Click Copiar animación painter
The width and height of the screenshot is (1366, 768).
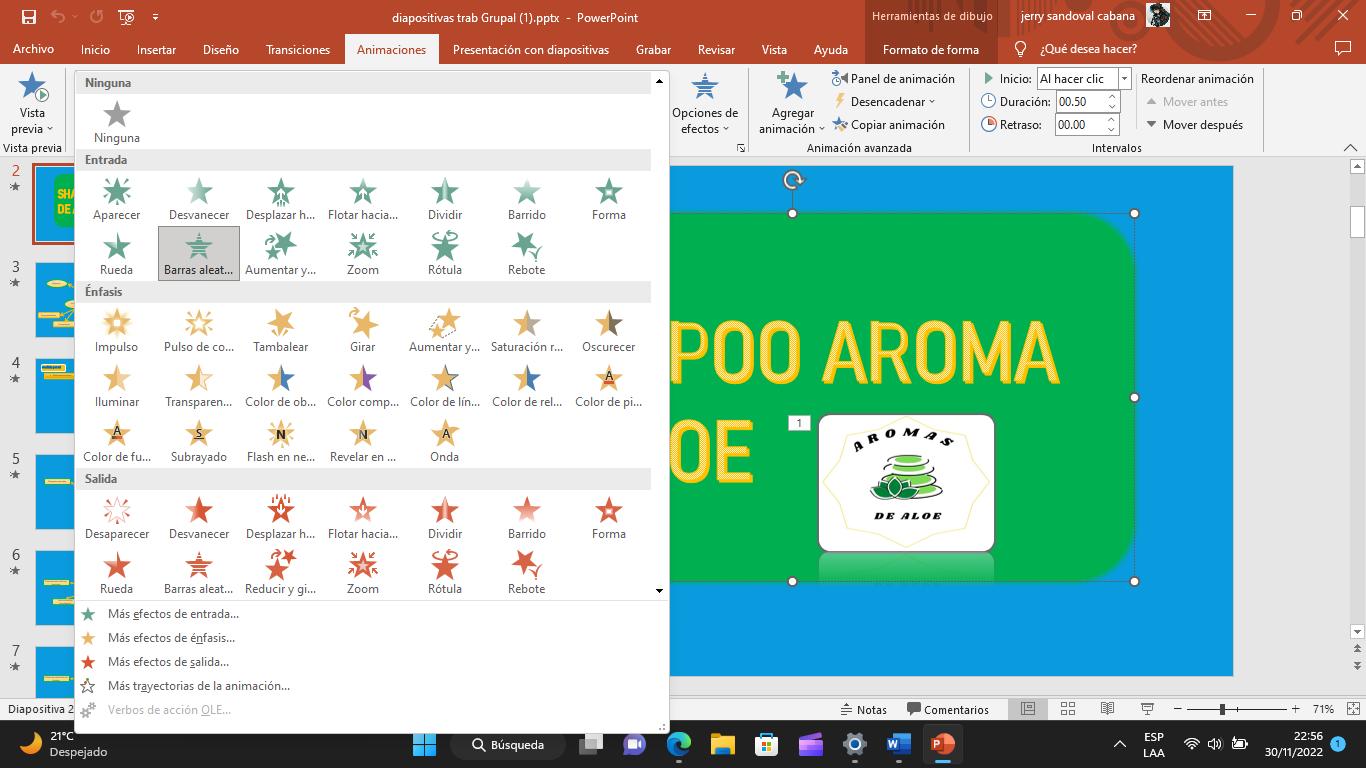point(888,124)
